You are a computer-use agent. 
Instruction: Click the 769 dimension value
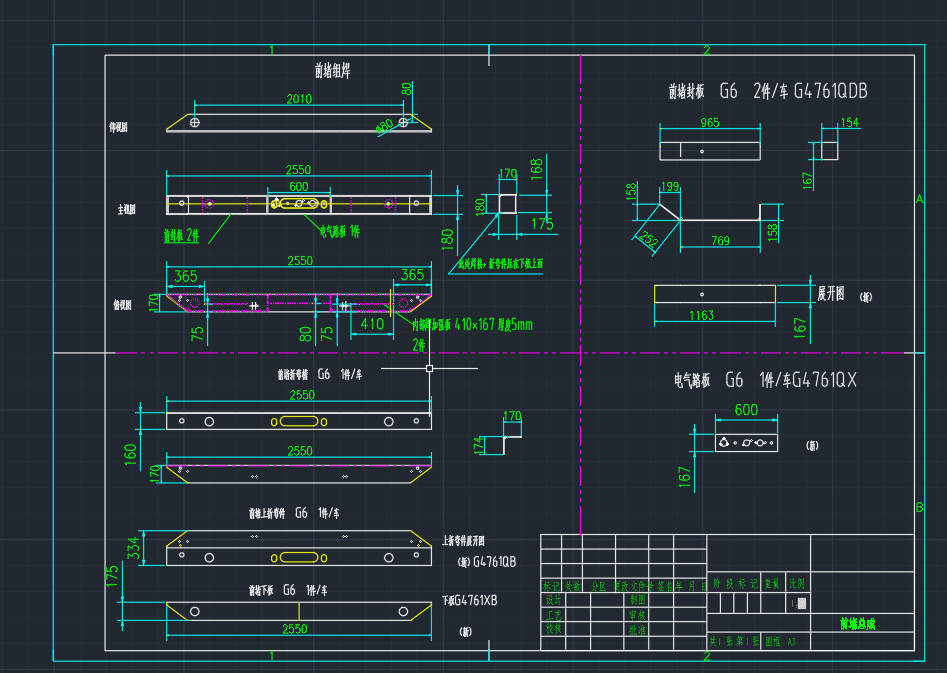pos(721,240)
